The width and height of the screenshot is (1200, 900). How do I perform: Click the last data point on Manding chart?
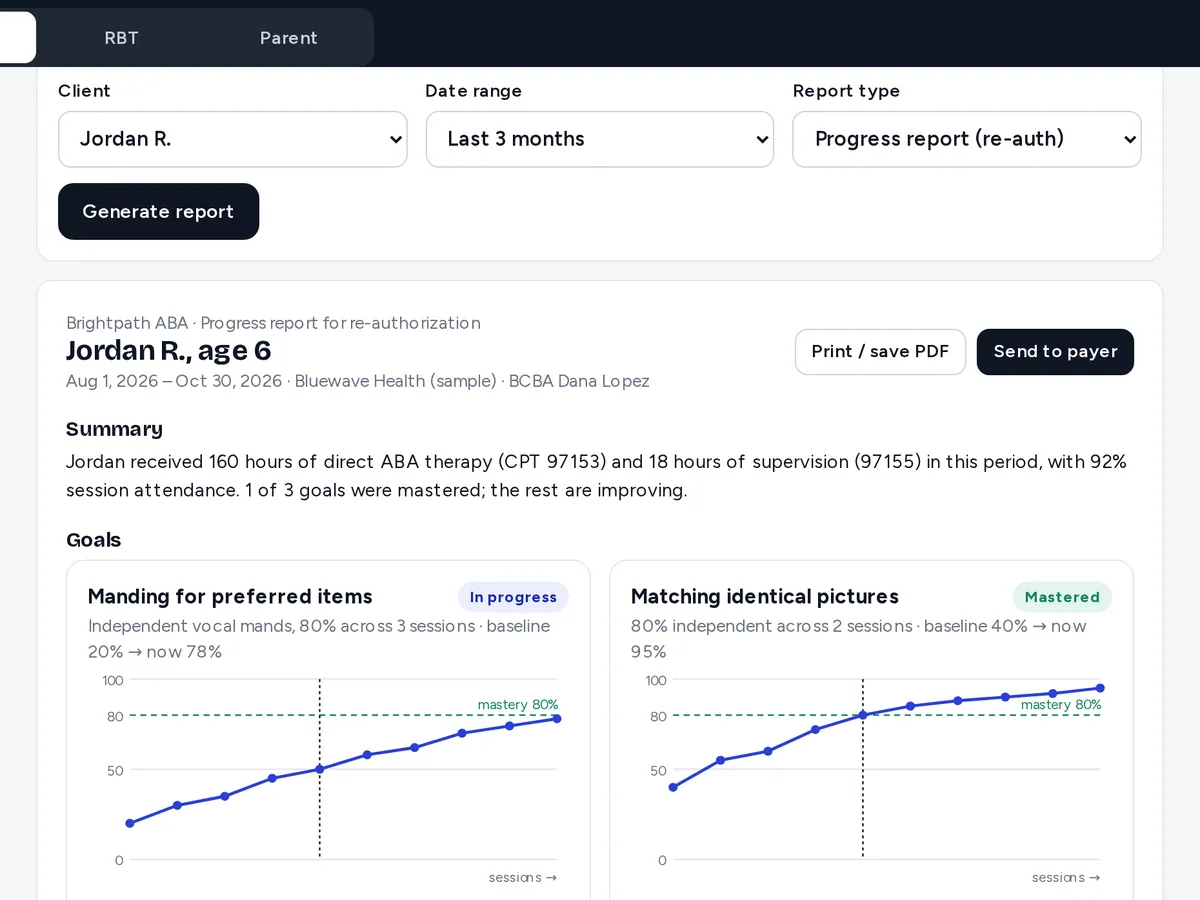tap(557, 718)
